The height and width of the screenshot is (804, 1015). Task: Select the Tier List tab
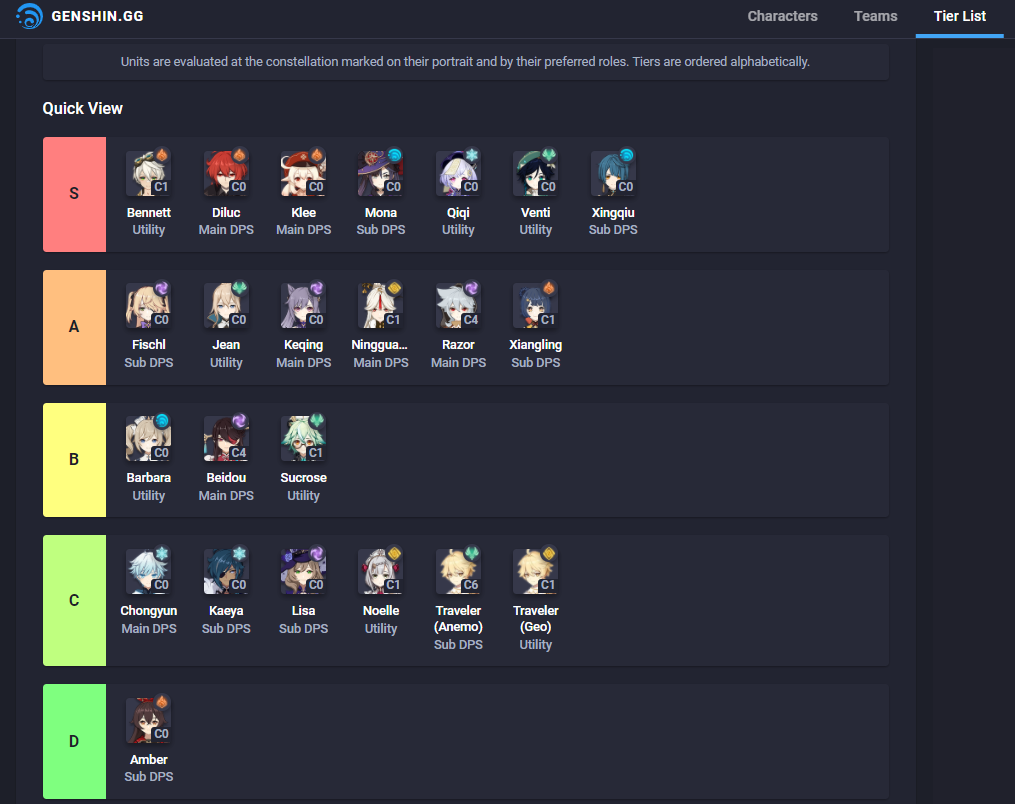(959, 16)
